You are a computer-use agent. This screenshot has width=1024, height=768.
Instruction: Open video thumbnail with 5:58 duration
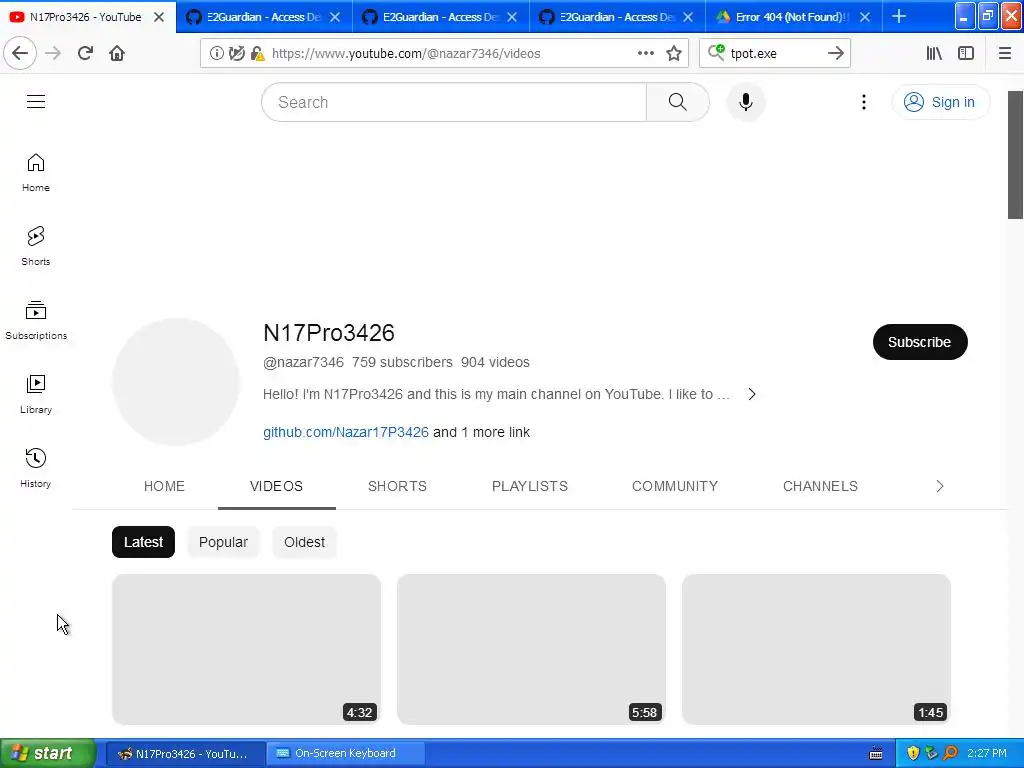point(531,649)
